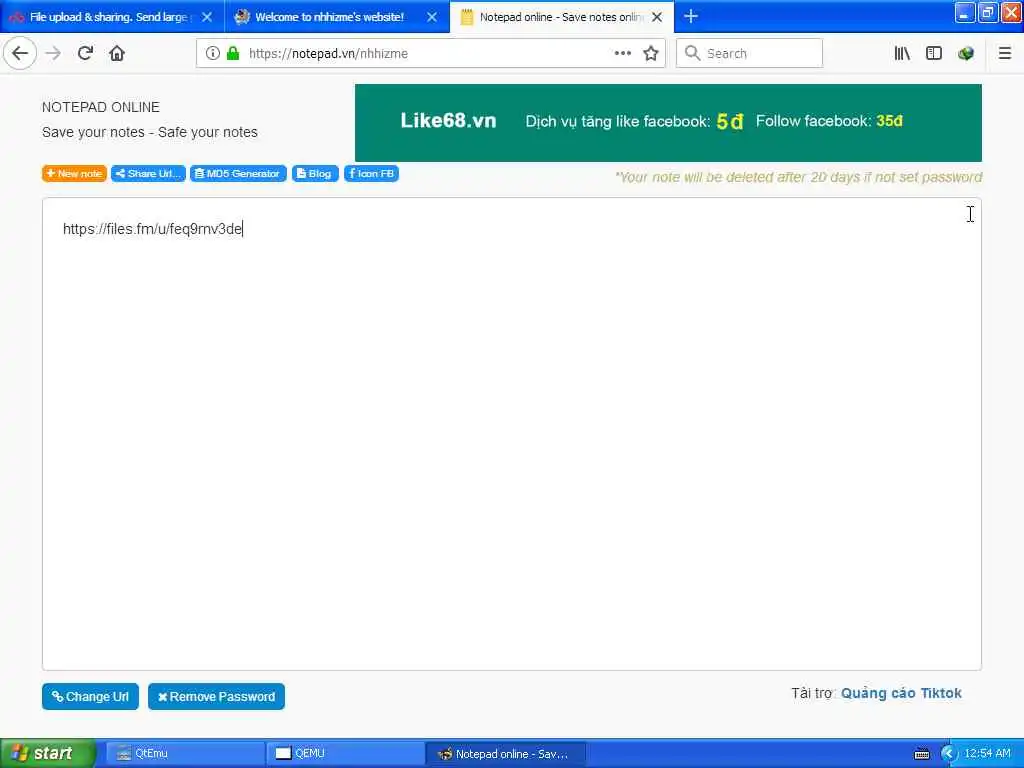The image size is (1024, 768).
Task: Click the NOTEPAD ONLINE heading
Action: pyautogui.click(x=101, y=107)
